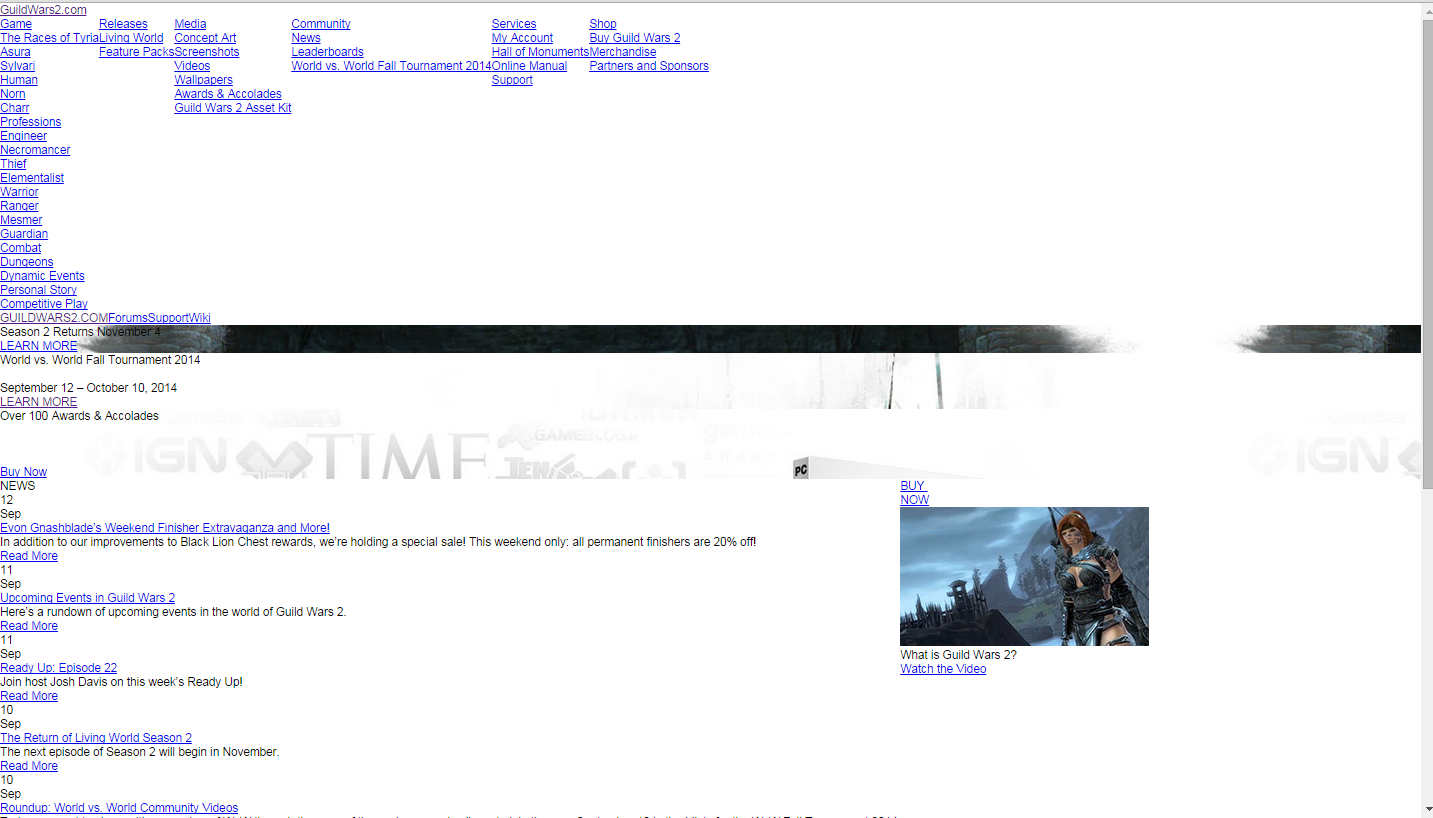Open the Community menu link
Screen dimensions: 1433x818
click(x=321, y=24)
